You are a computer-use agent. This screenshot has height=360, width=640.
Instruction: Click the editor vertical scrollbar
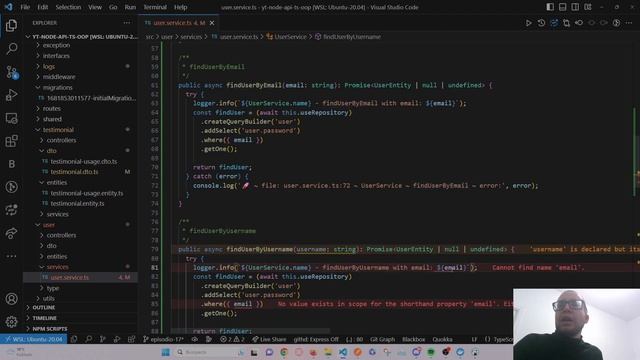tap(637, 188)
